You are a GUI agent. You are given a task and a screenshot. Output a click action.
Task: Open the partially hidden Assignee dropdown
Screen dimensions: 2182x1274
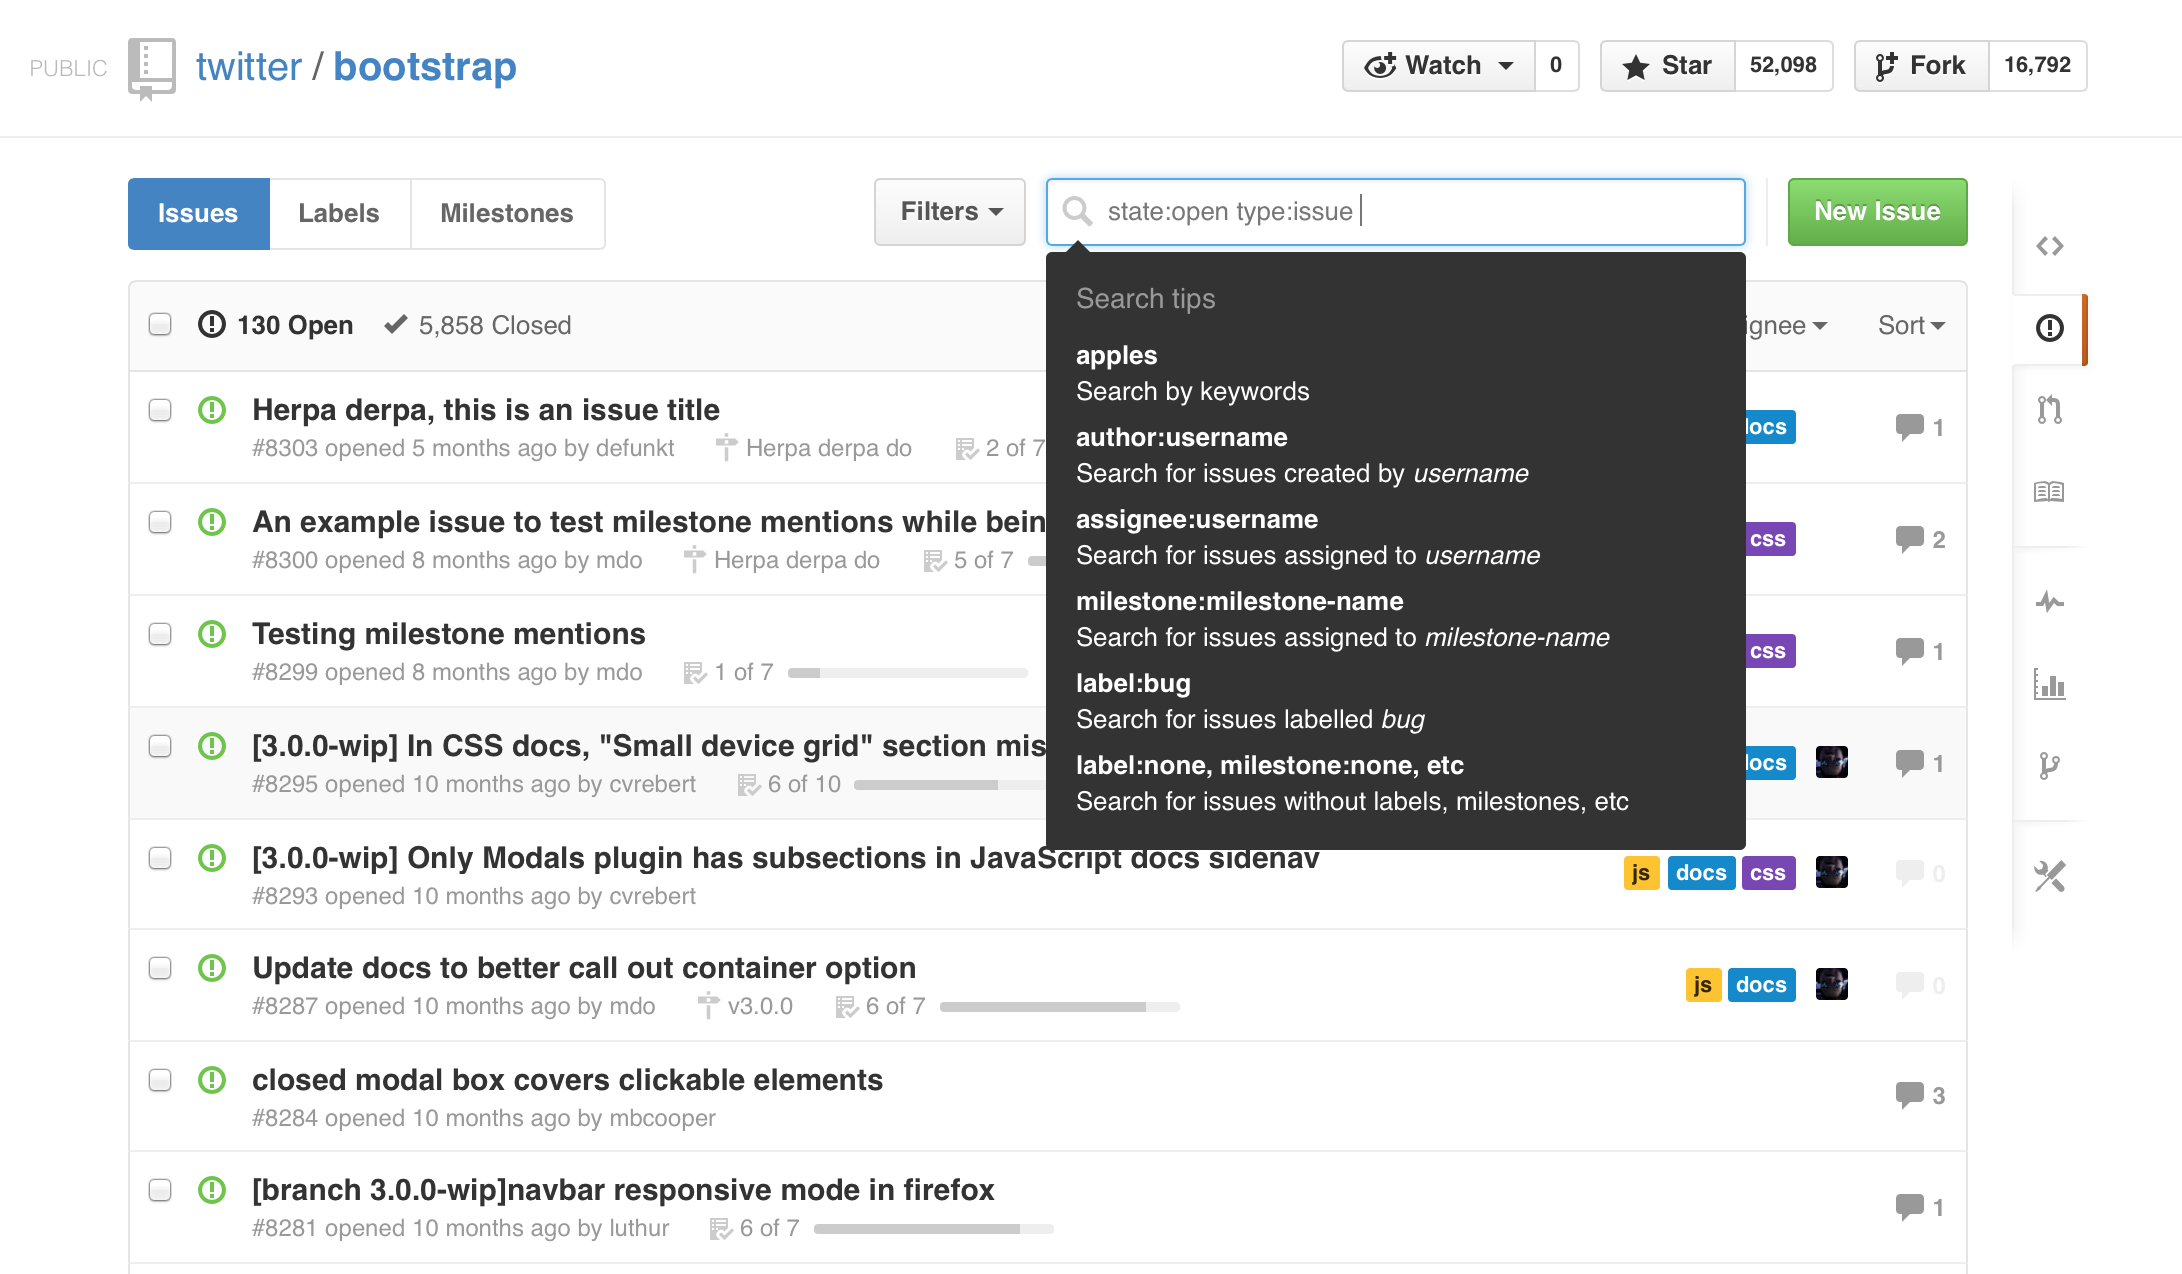pos(1786,325)
